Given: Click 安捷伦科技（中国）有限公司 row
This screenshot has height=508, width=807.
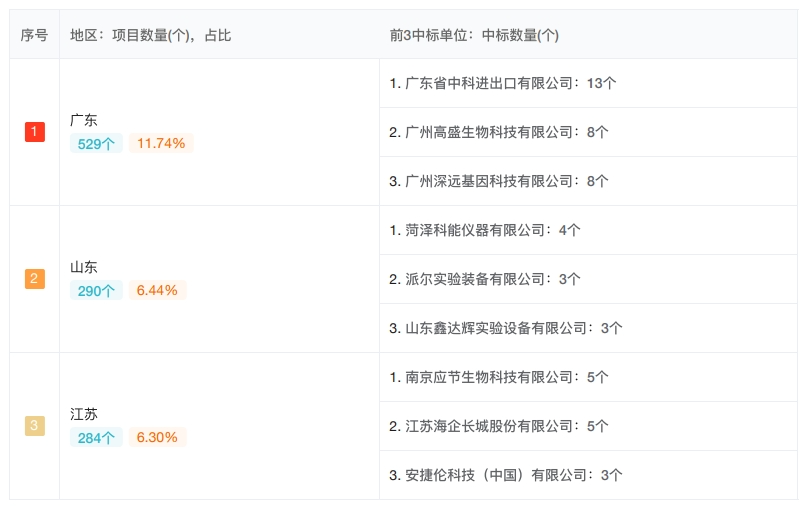Looking at the screenshot, I should [588, 475].
